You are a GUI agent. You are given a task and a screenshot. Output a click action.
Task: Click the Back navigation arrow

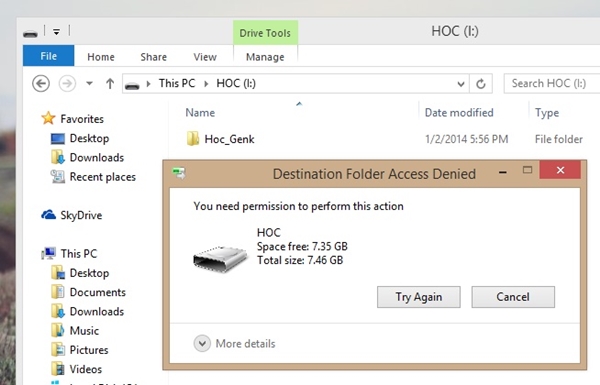(x=41, y=83)
